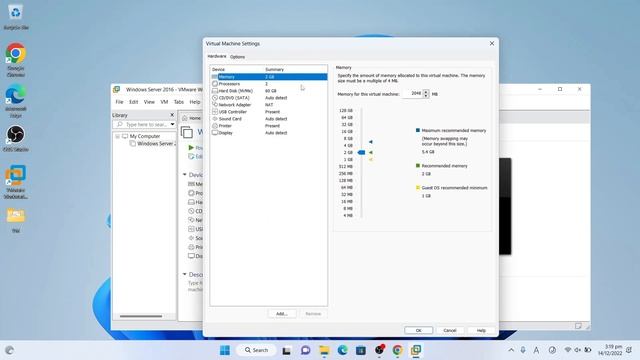This screenshot has height=360, width=640.
Task: Open the Help menu in VMware menu bar
Action: pyautogui.click(x=195, y=102)
